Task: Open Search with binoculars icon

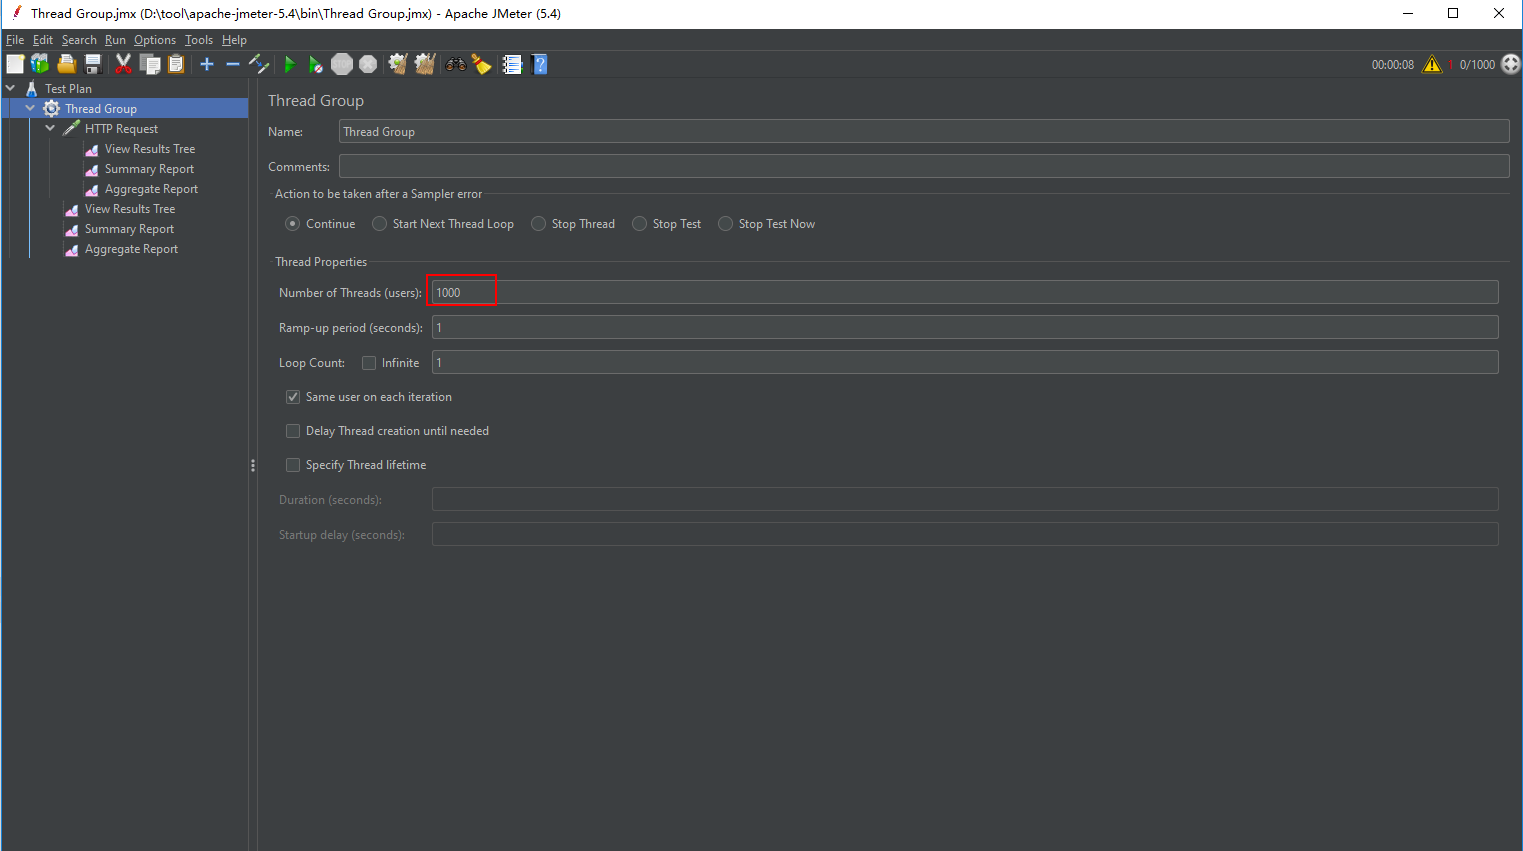Action: [x=456, y=64]
